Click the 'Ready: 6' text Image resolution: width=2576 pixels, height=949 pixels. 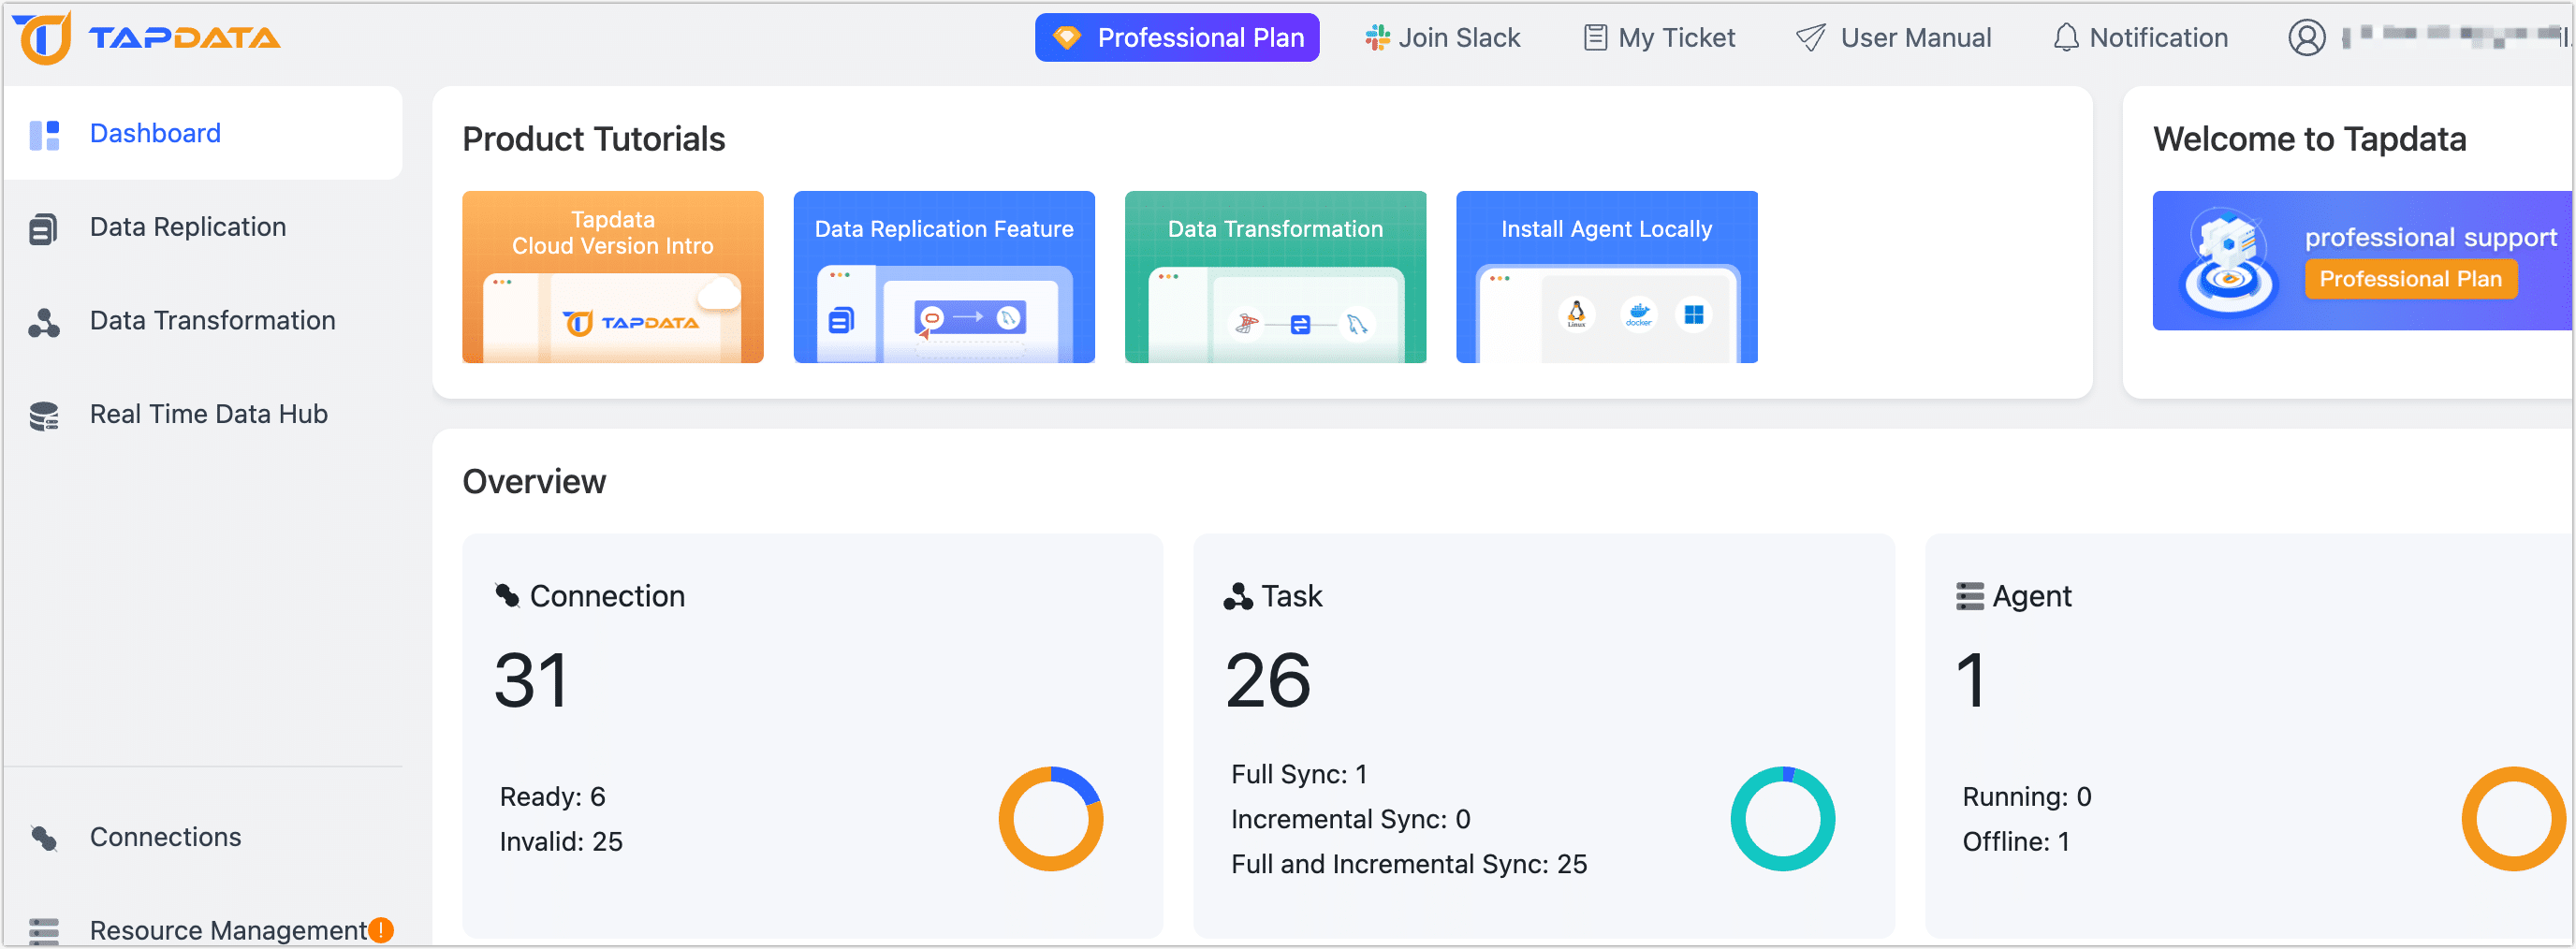pyautogui.click(x=552, y=797)
